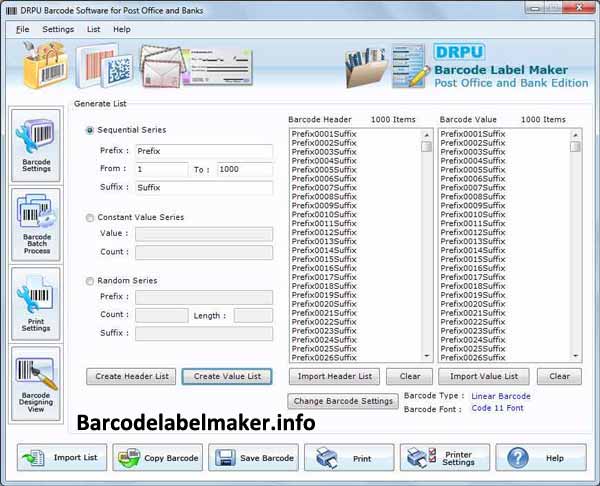Screen dimensions: 600x486
Task: Select Prefix0005Suffix in Barcode Value list
Action: click(x=473, y=170)
